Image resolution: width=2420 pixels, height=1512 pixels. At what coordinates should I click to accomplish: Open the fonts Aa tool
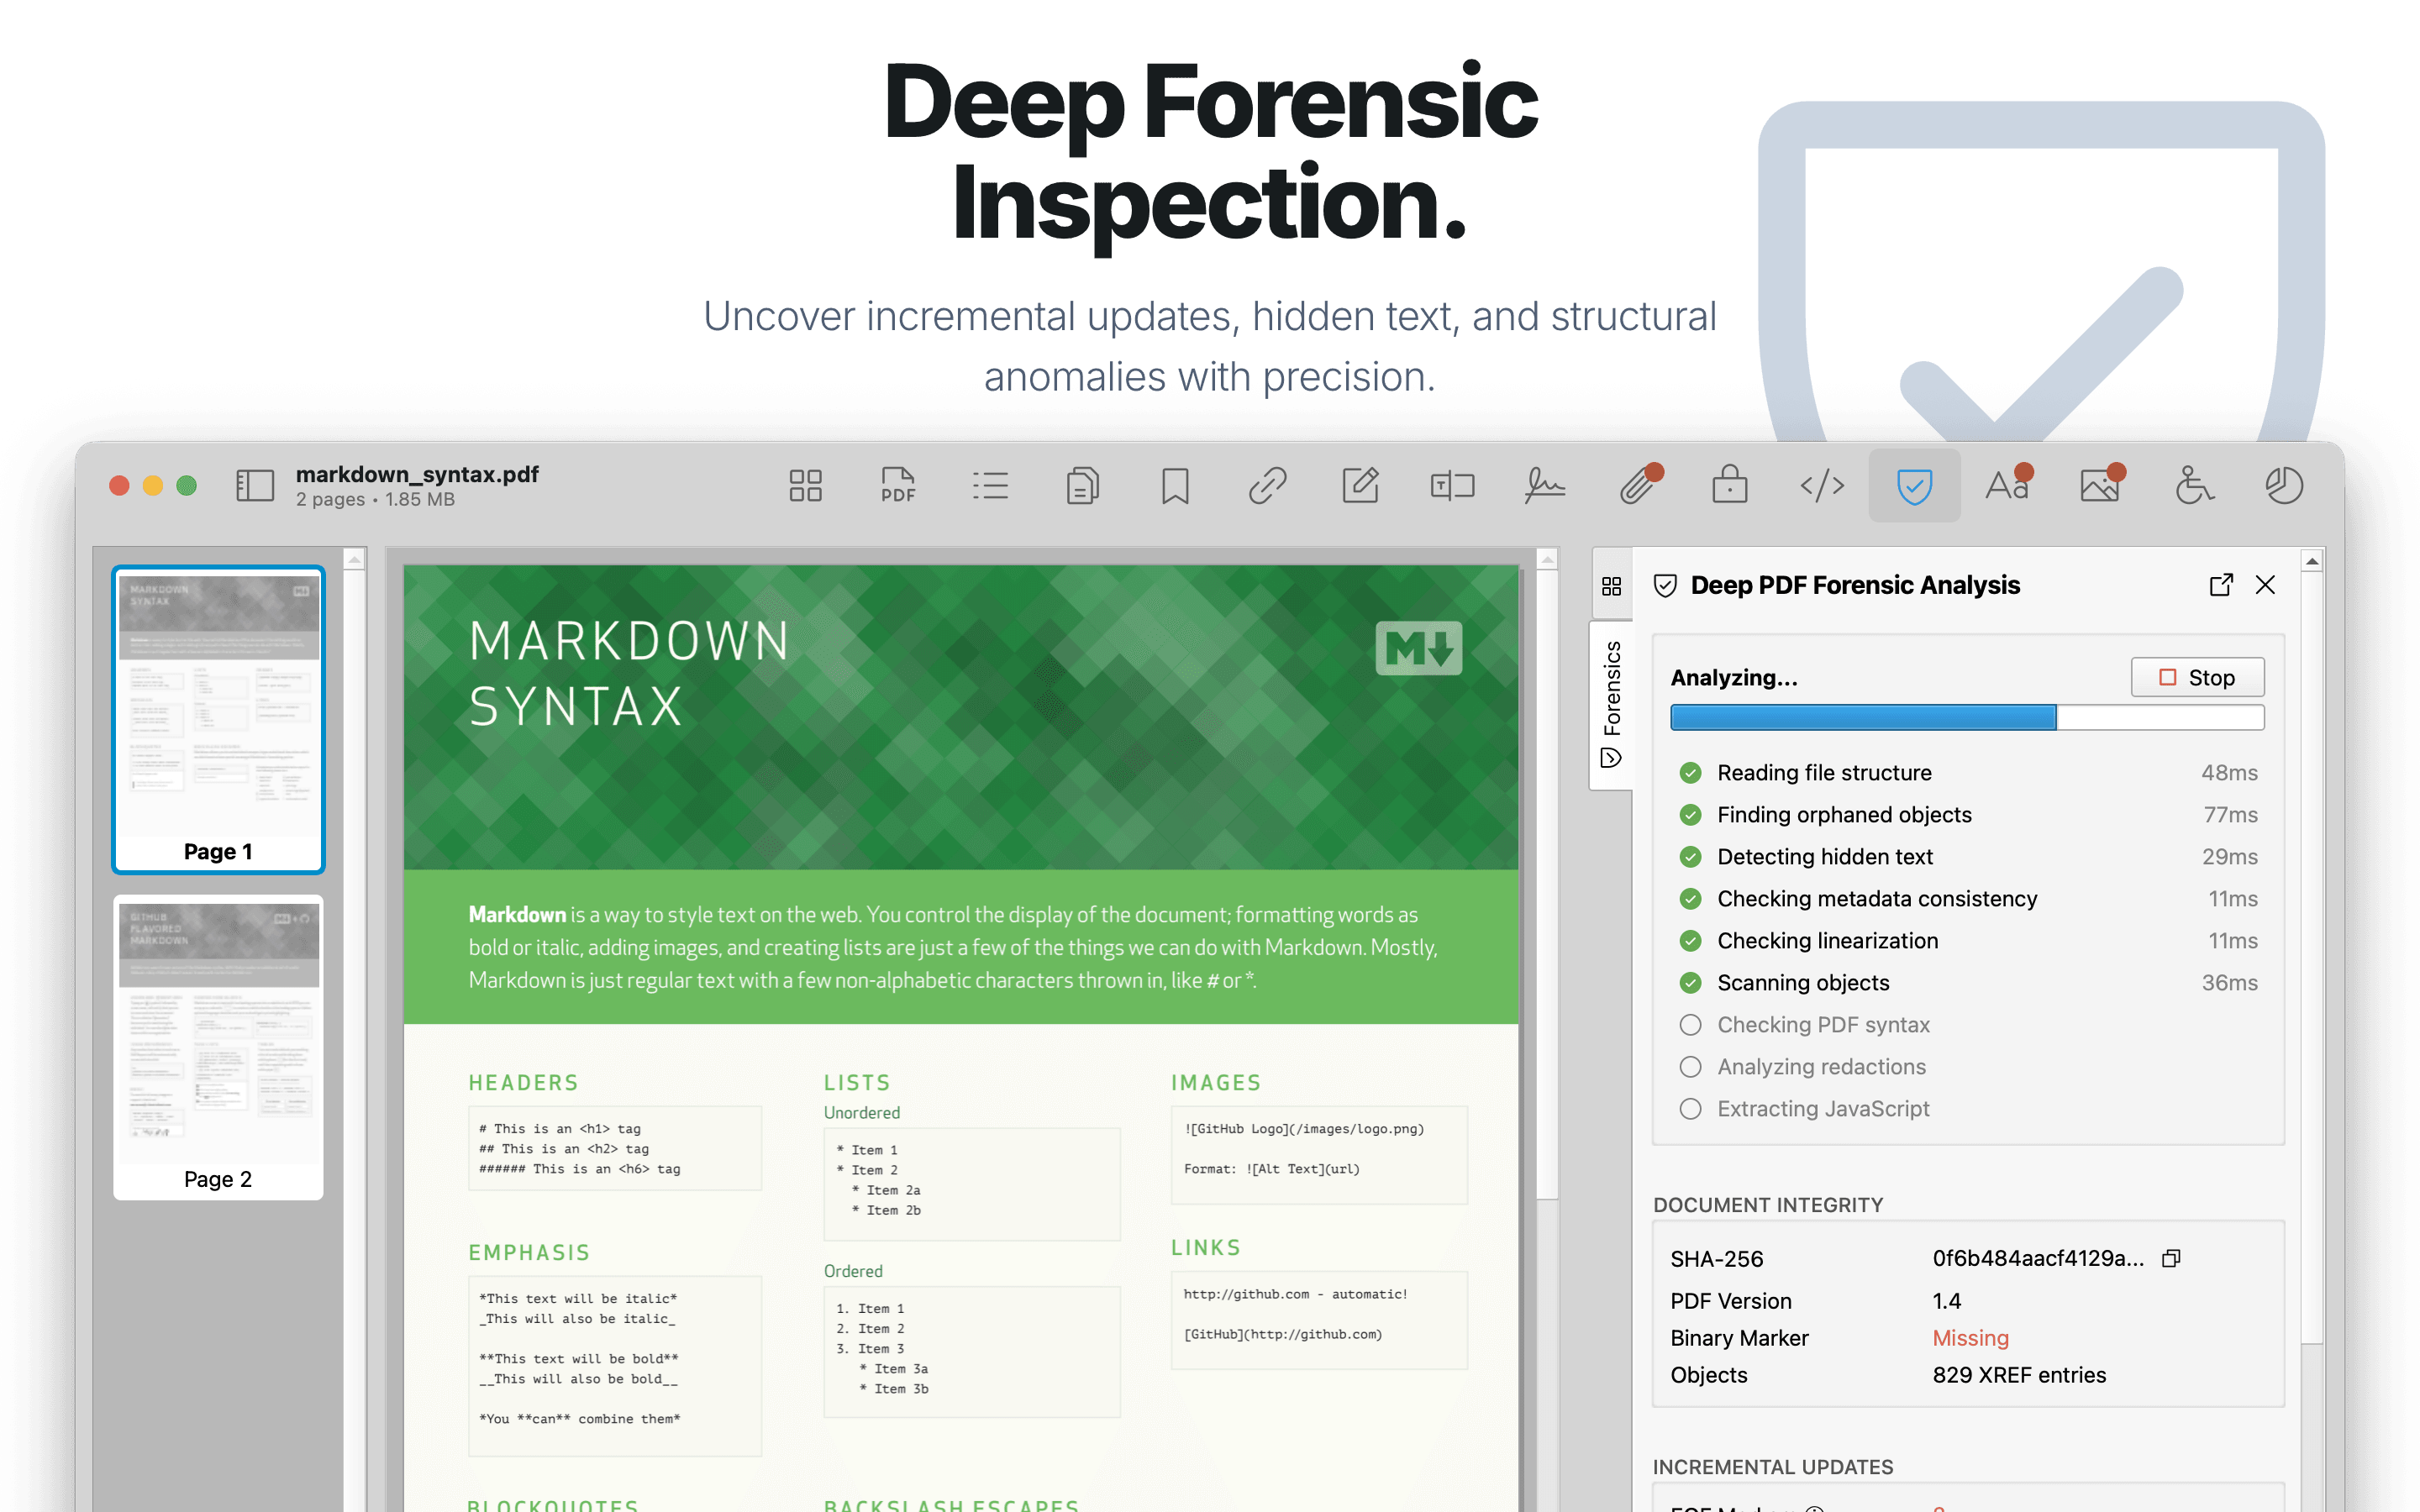coord(2007,486)
